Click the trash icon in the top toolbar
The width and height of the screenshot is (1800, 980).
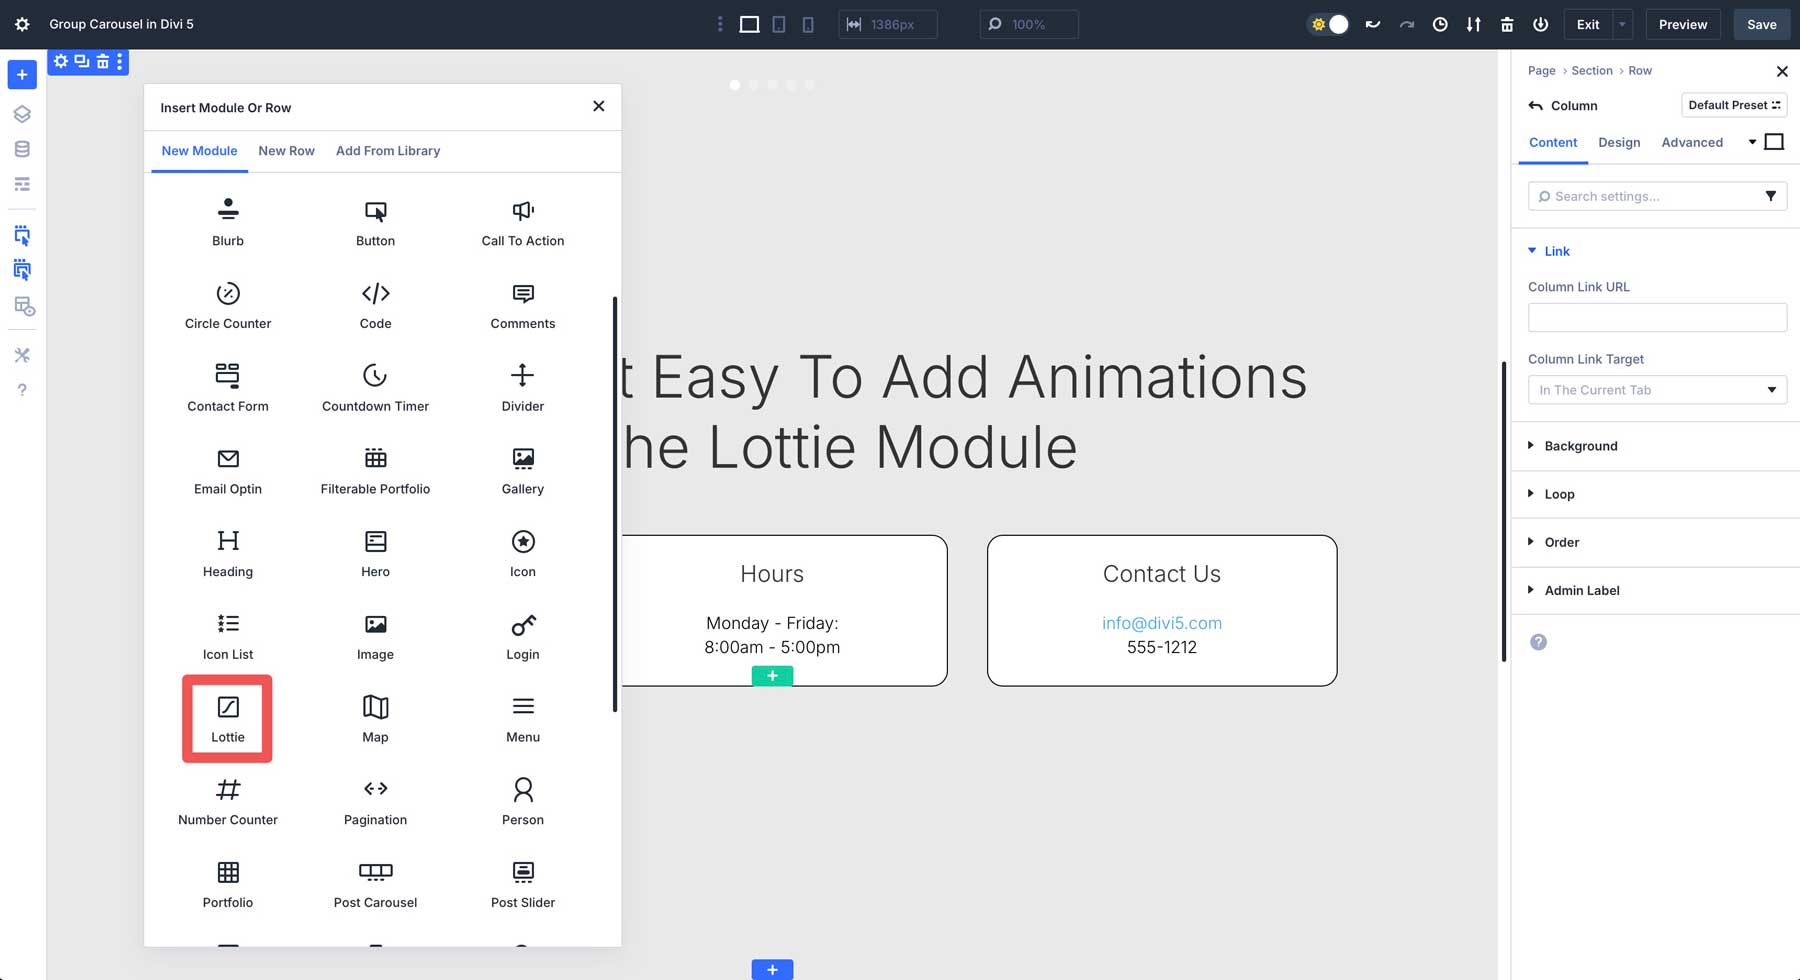[1507, 24]
